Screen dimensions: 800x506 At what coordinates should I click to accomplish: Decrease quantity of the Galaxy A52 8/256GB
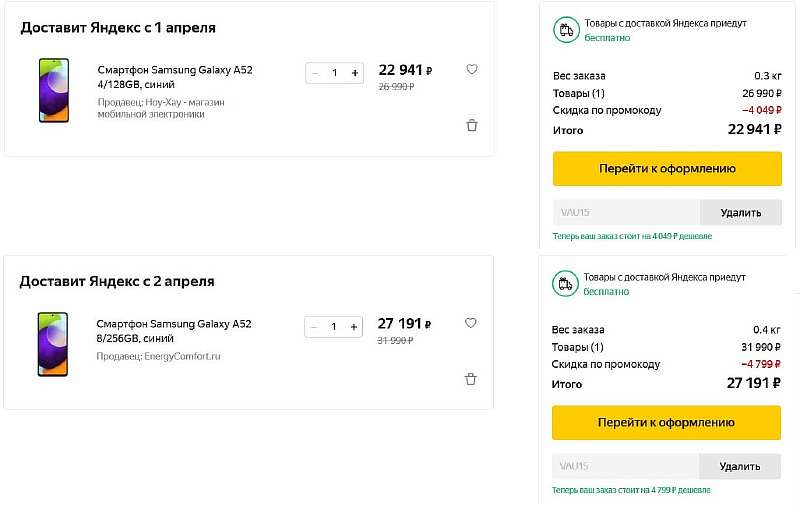click(315, 326)
